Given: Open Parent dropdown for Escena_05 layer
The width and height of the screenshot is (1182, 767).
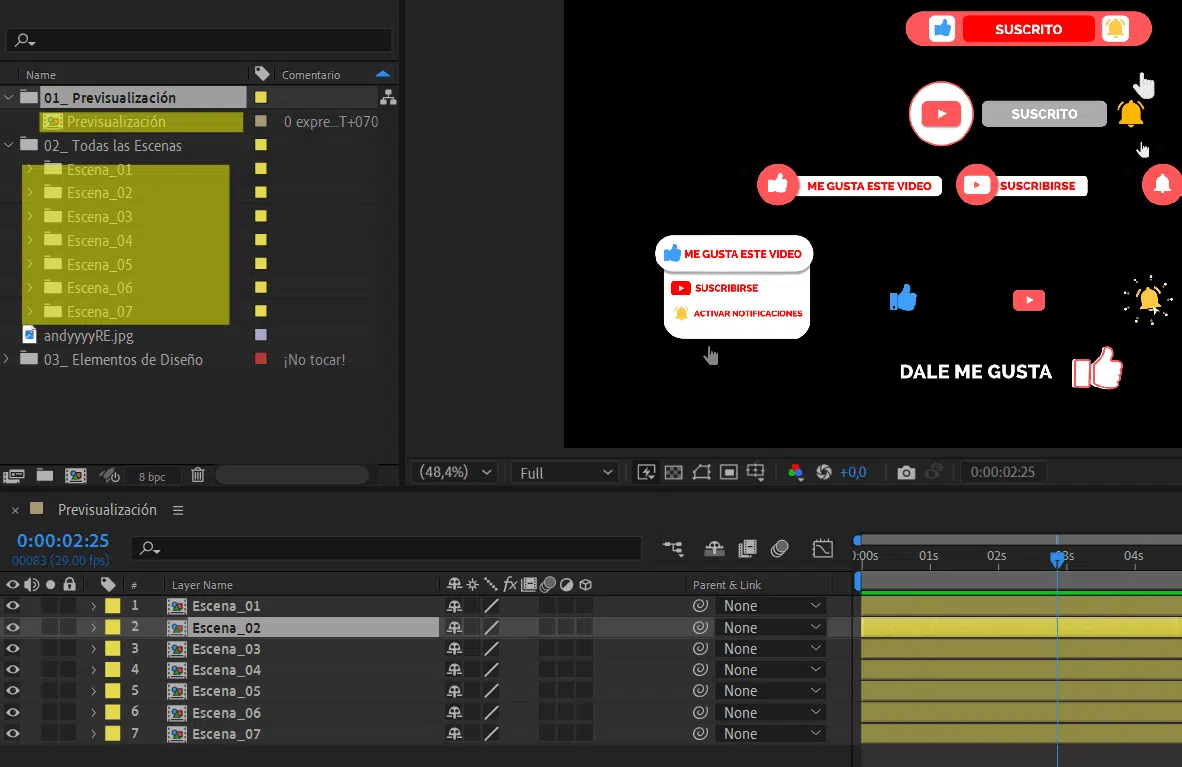Looking at the screenshot, I should coord(771,691).
